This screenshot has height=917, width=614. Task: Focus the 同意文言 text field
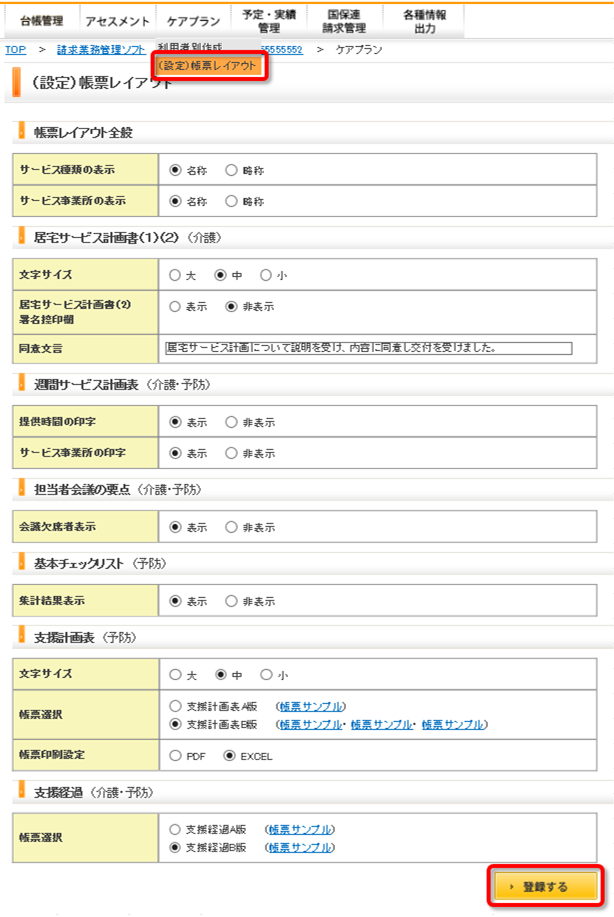point(368,348)
